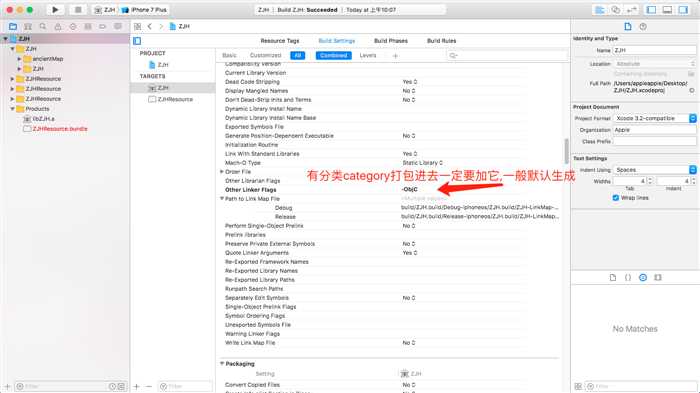Viewport: 700px width, 393px height.
Task: Open the Breakpoint navigator
Action: (103, 27)
